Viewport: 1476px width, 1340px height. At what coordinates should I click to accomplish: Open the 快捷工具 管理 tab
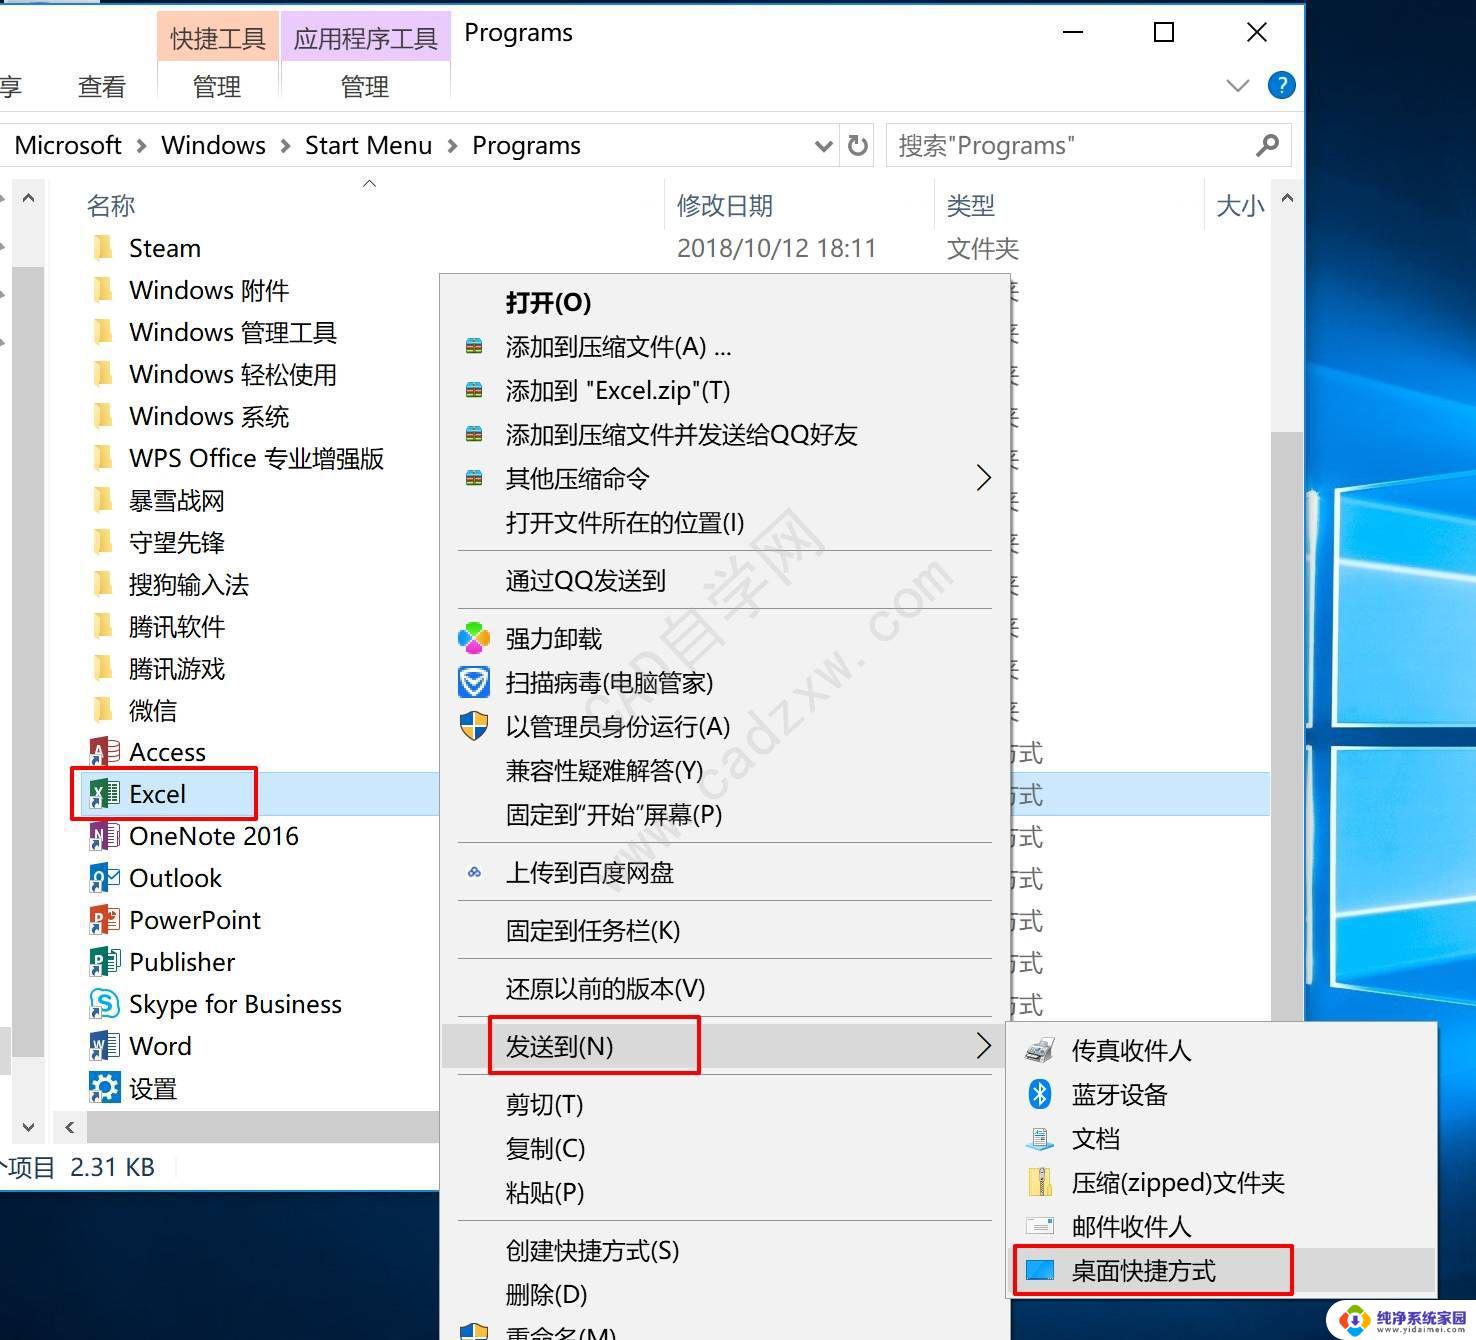pos(217,87)
